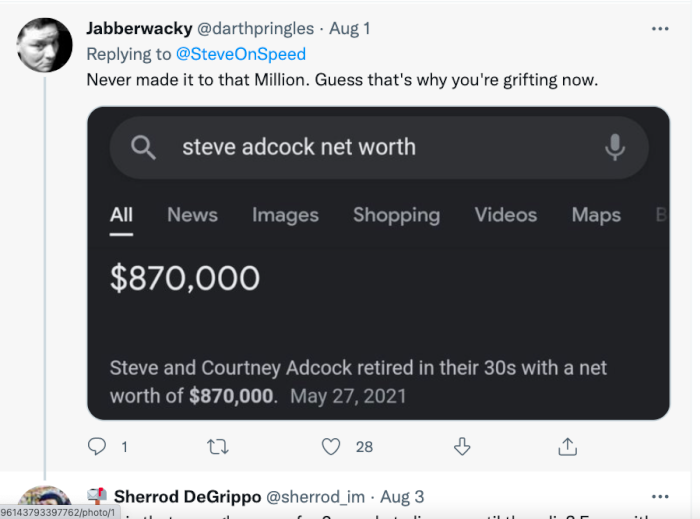Select the News tab in search results

point(192,215)
